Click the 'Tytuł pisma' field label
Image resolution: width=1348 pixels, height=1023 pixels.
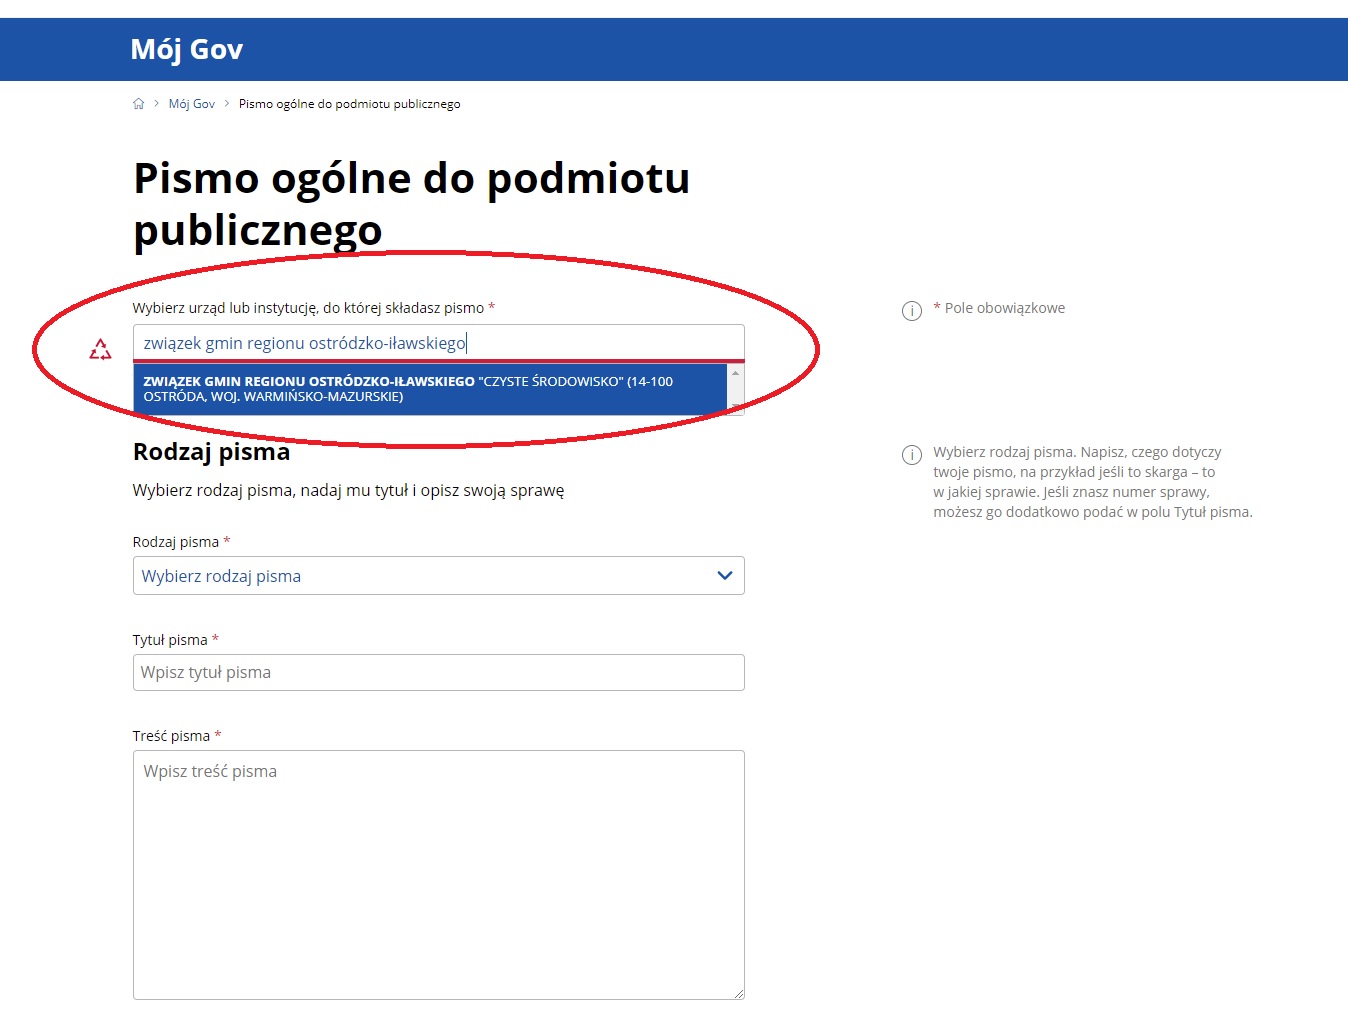(170, 640)
